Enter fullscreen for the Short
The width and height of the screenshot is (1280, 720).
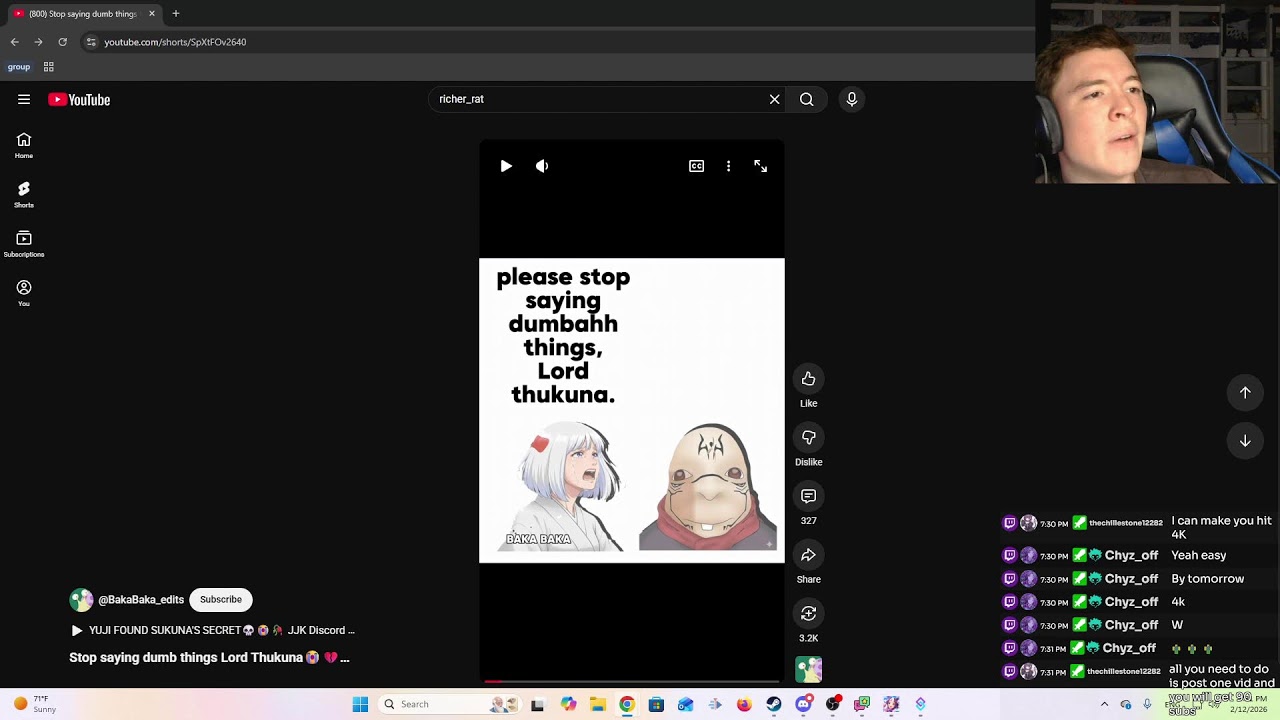point(761,166)
